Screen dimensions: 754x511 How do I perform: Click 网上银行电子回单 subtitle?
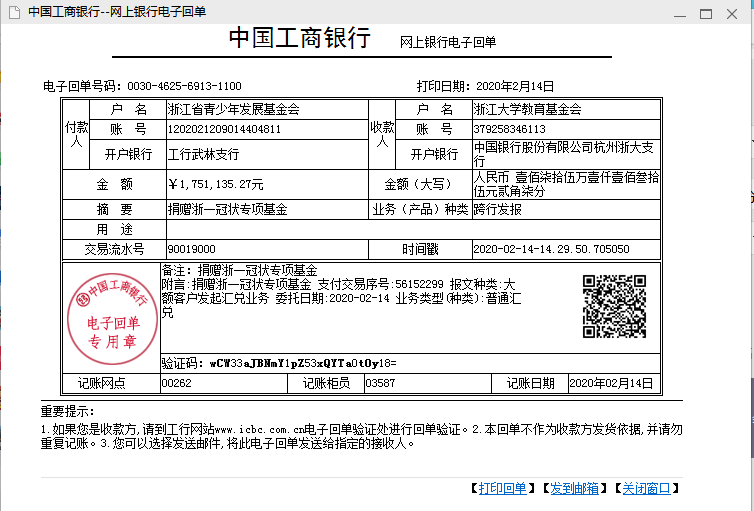coord(448,42)
